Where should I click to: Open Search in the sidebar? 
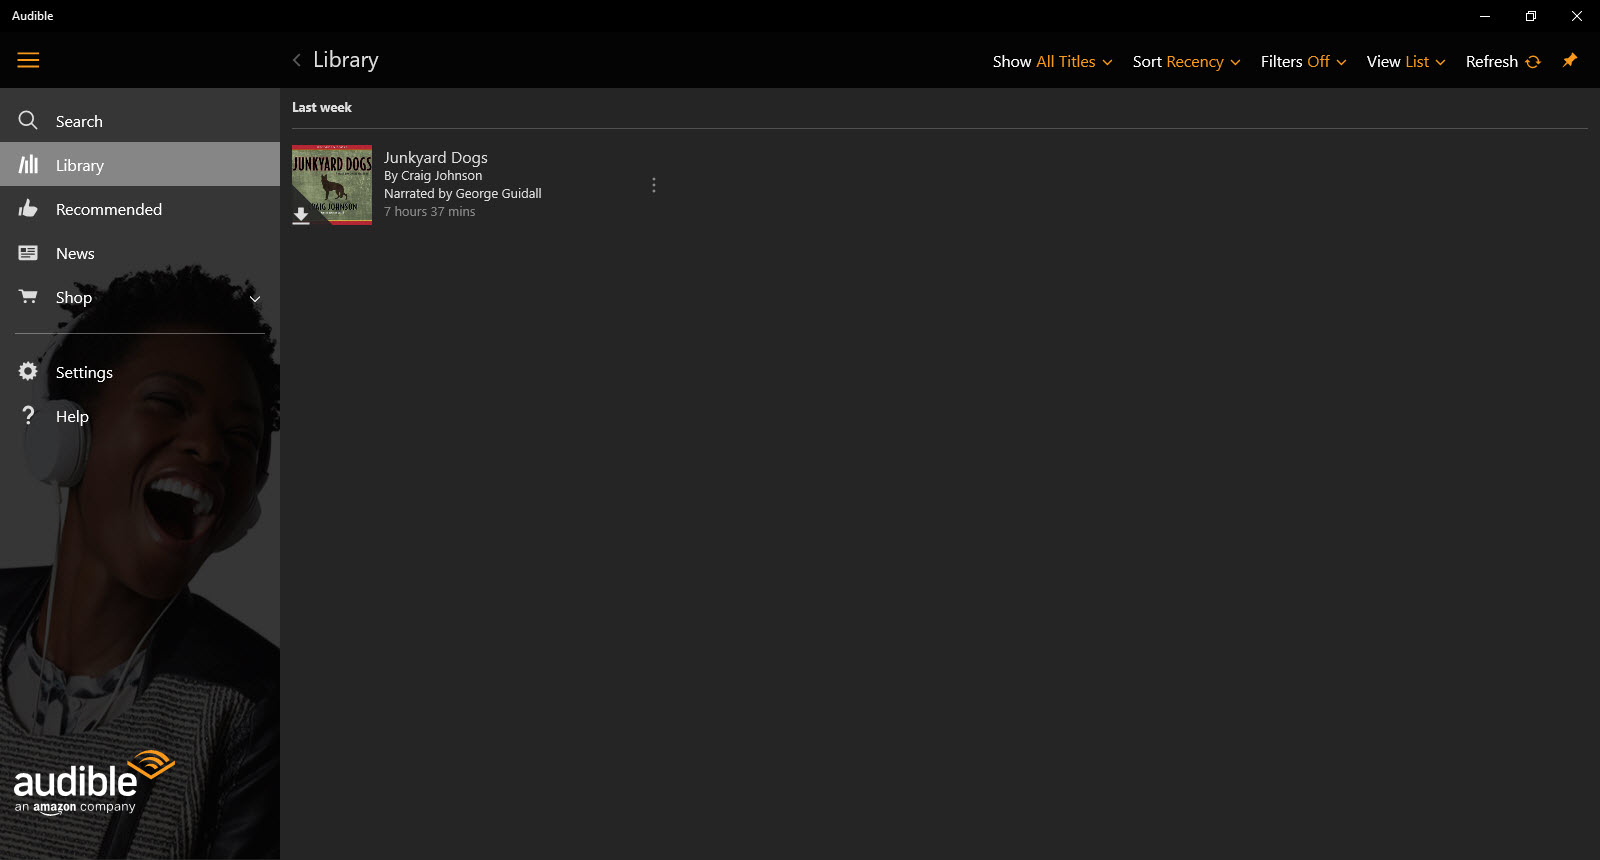(x=140, y=121)
